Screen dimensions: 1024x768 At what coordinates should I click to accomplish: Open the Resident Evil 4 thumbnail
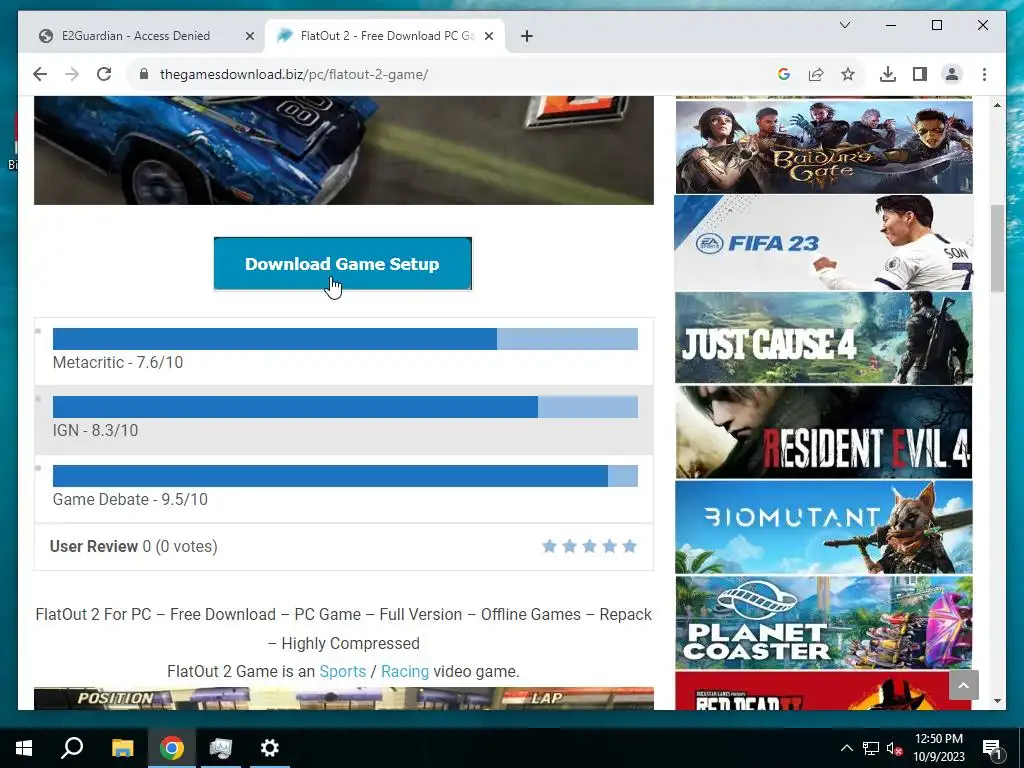click(x=824, y=432)
